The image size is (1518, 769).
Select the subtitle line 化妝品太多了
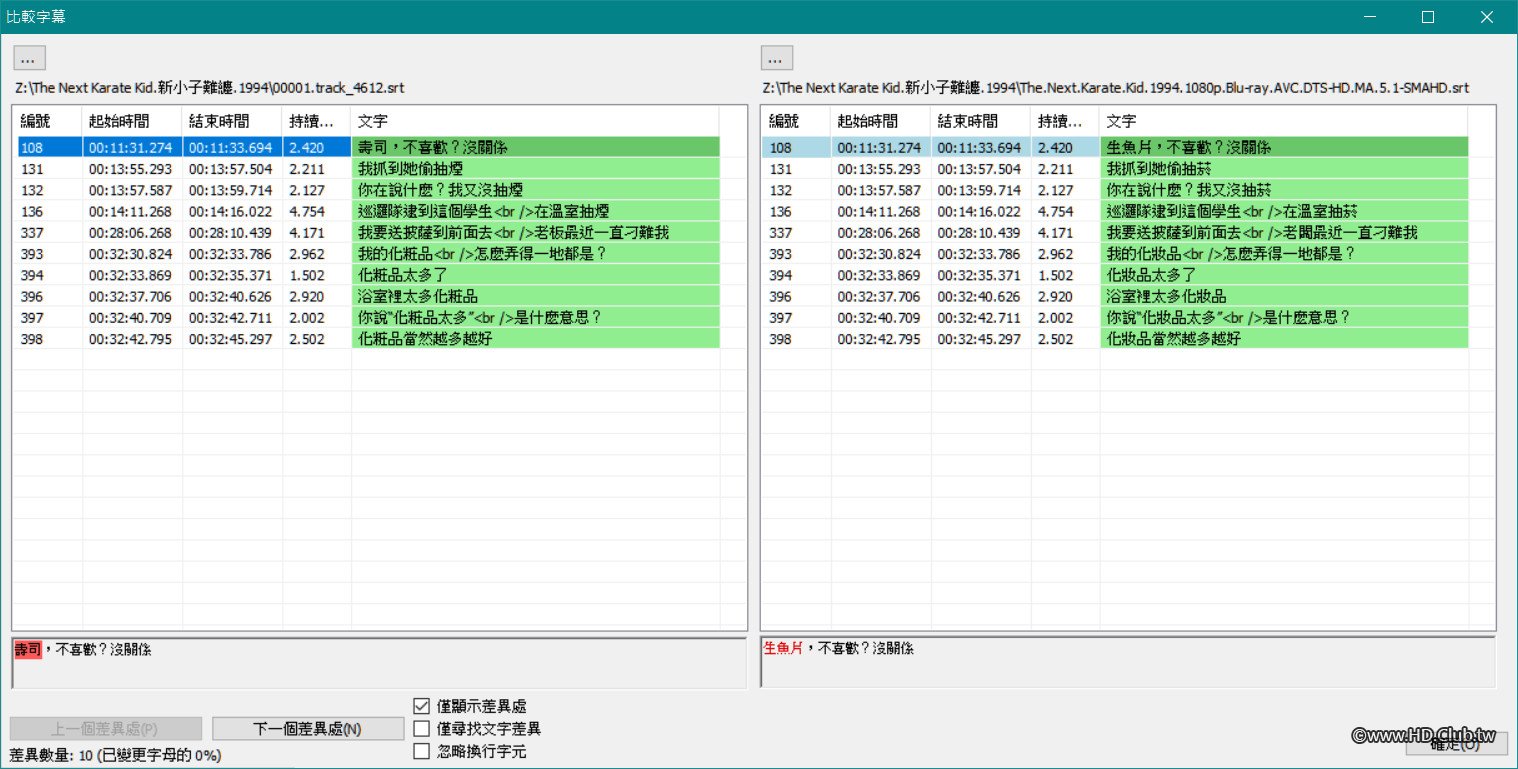point(1283,275)
